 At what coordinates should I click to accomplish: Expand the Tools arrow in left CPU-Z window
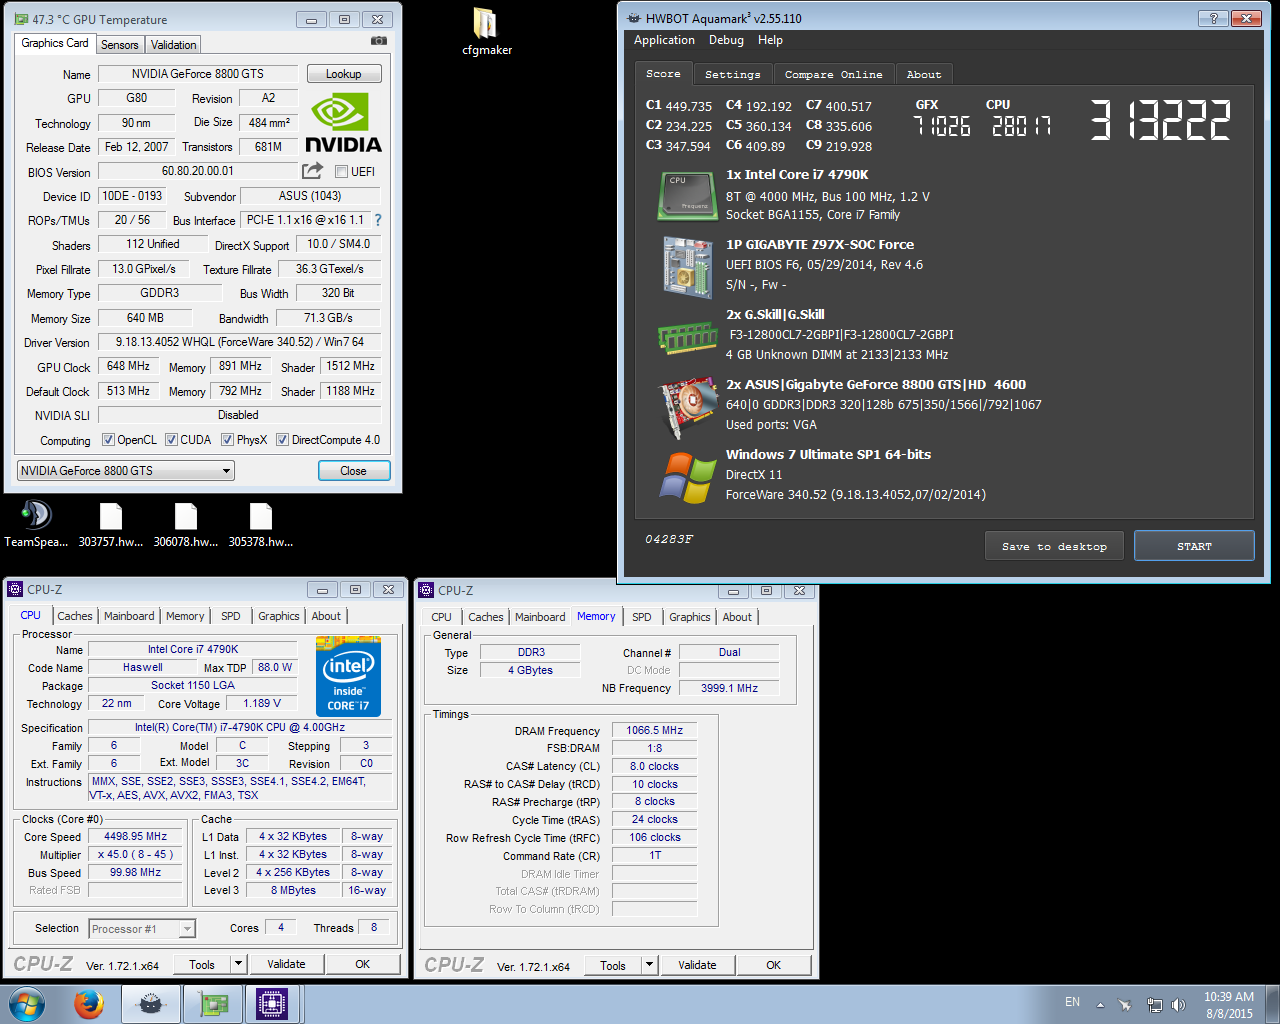click(x=238, y=964)
